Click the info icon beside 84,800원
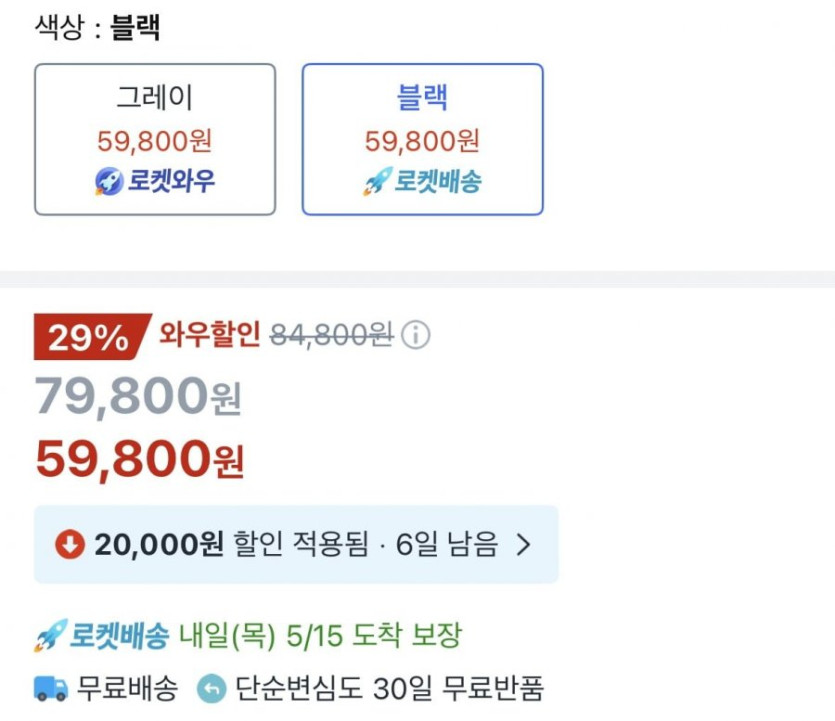The image size is (835, 721). click(x=416, y=336)
